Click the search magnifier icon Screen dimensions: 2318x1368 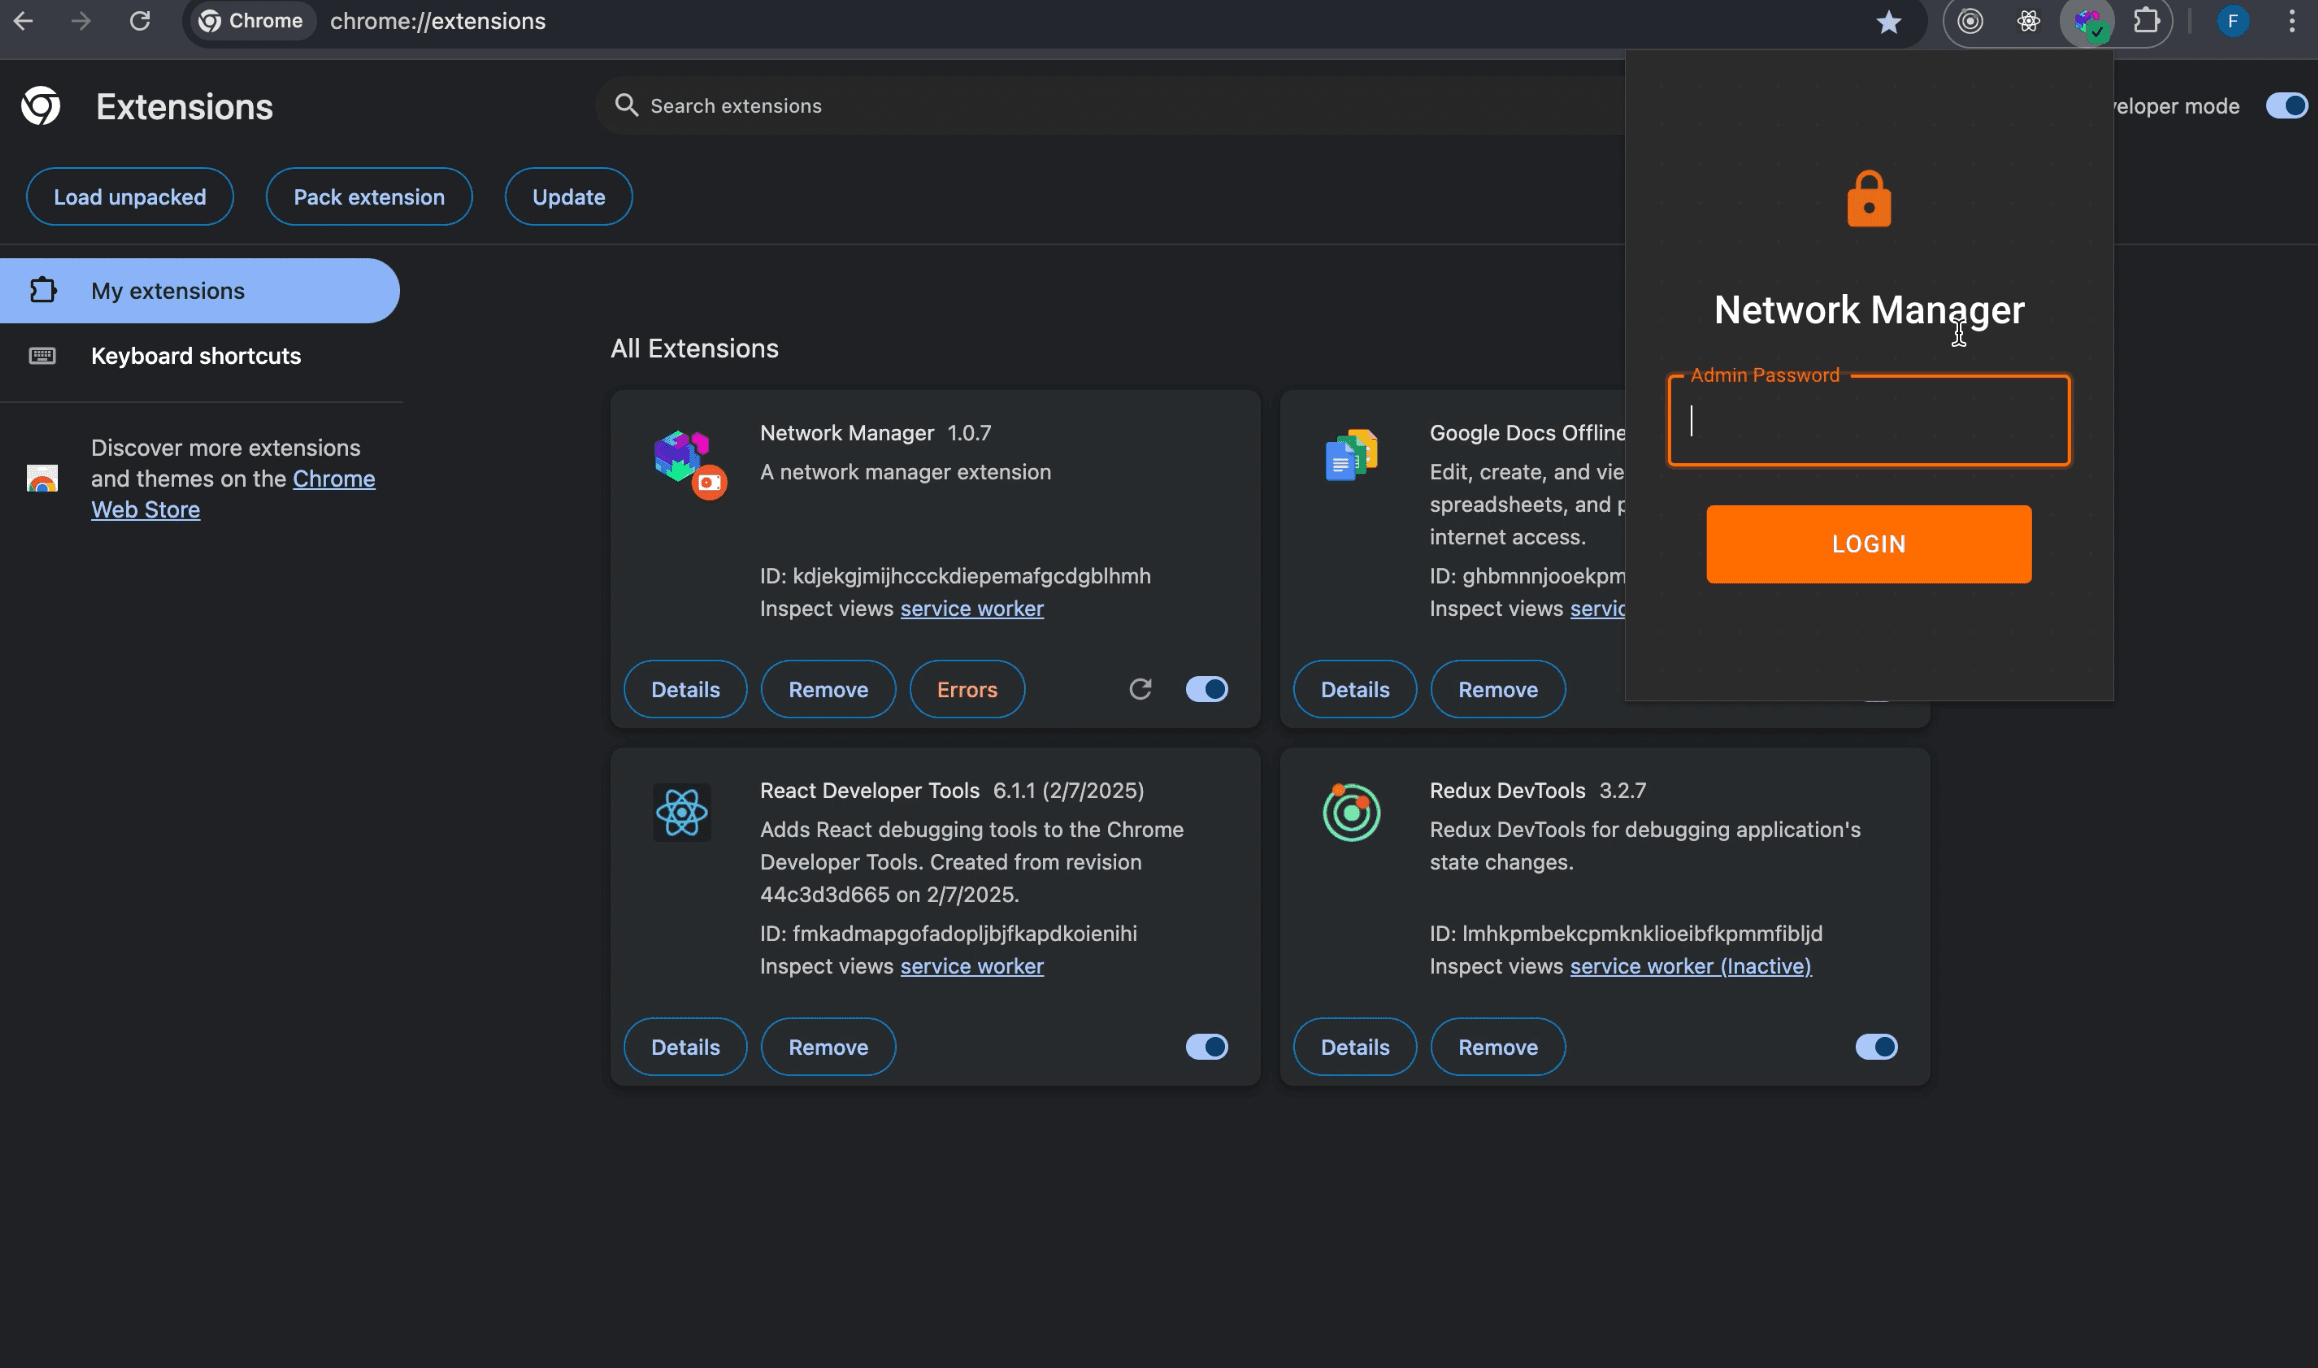(x=626, y=105)
